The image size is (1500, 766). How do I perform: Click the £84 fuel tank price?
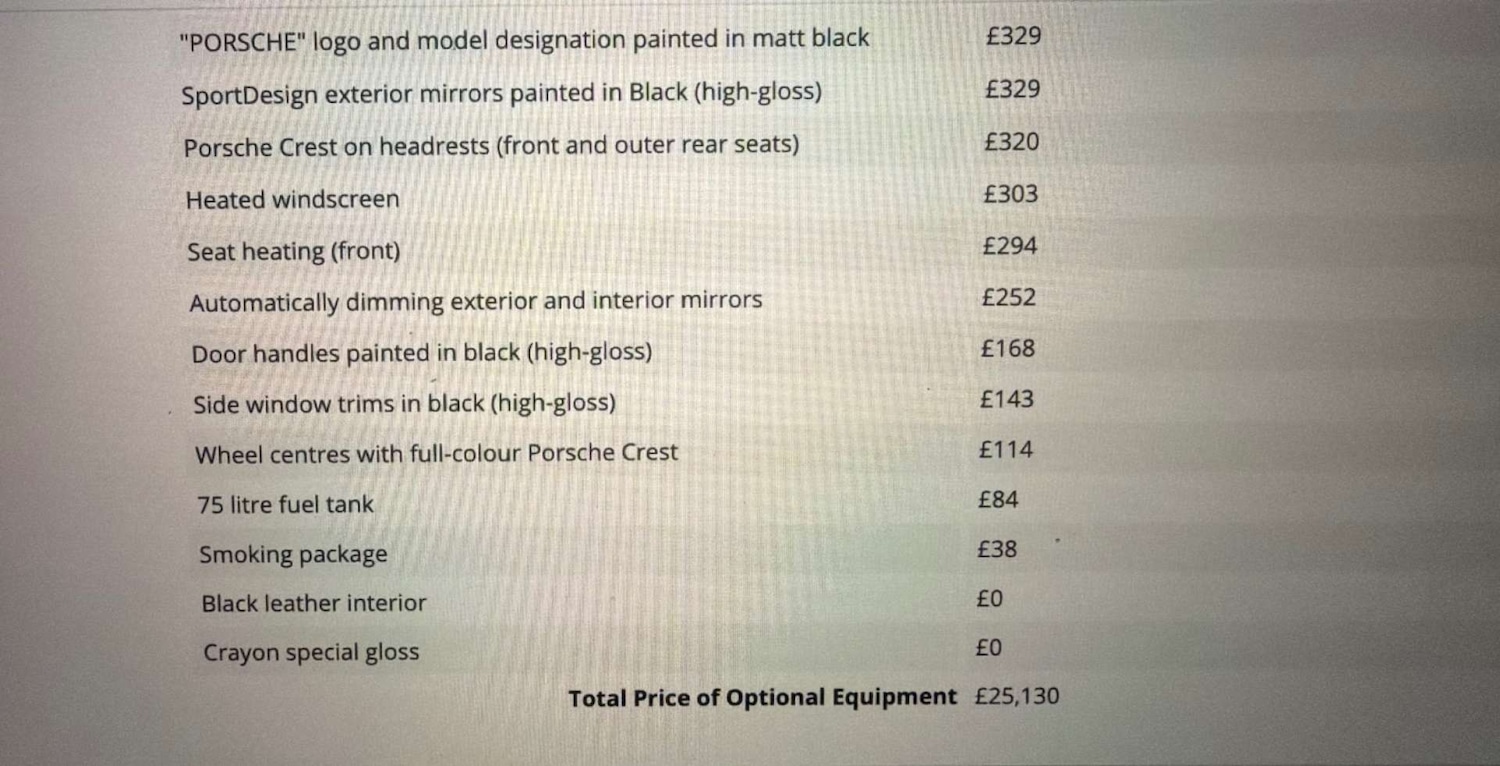pos(998,499)
